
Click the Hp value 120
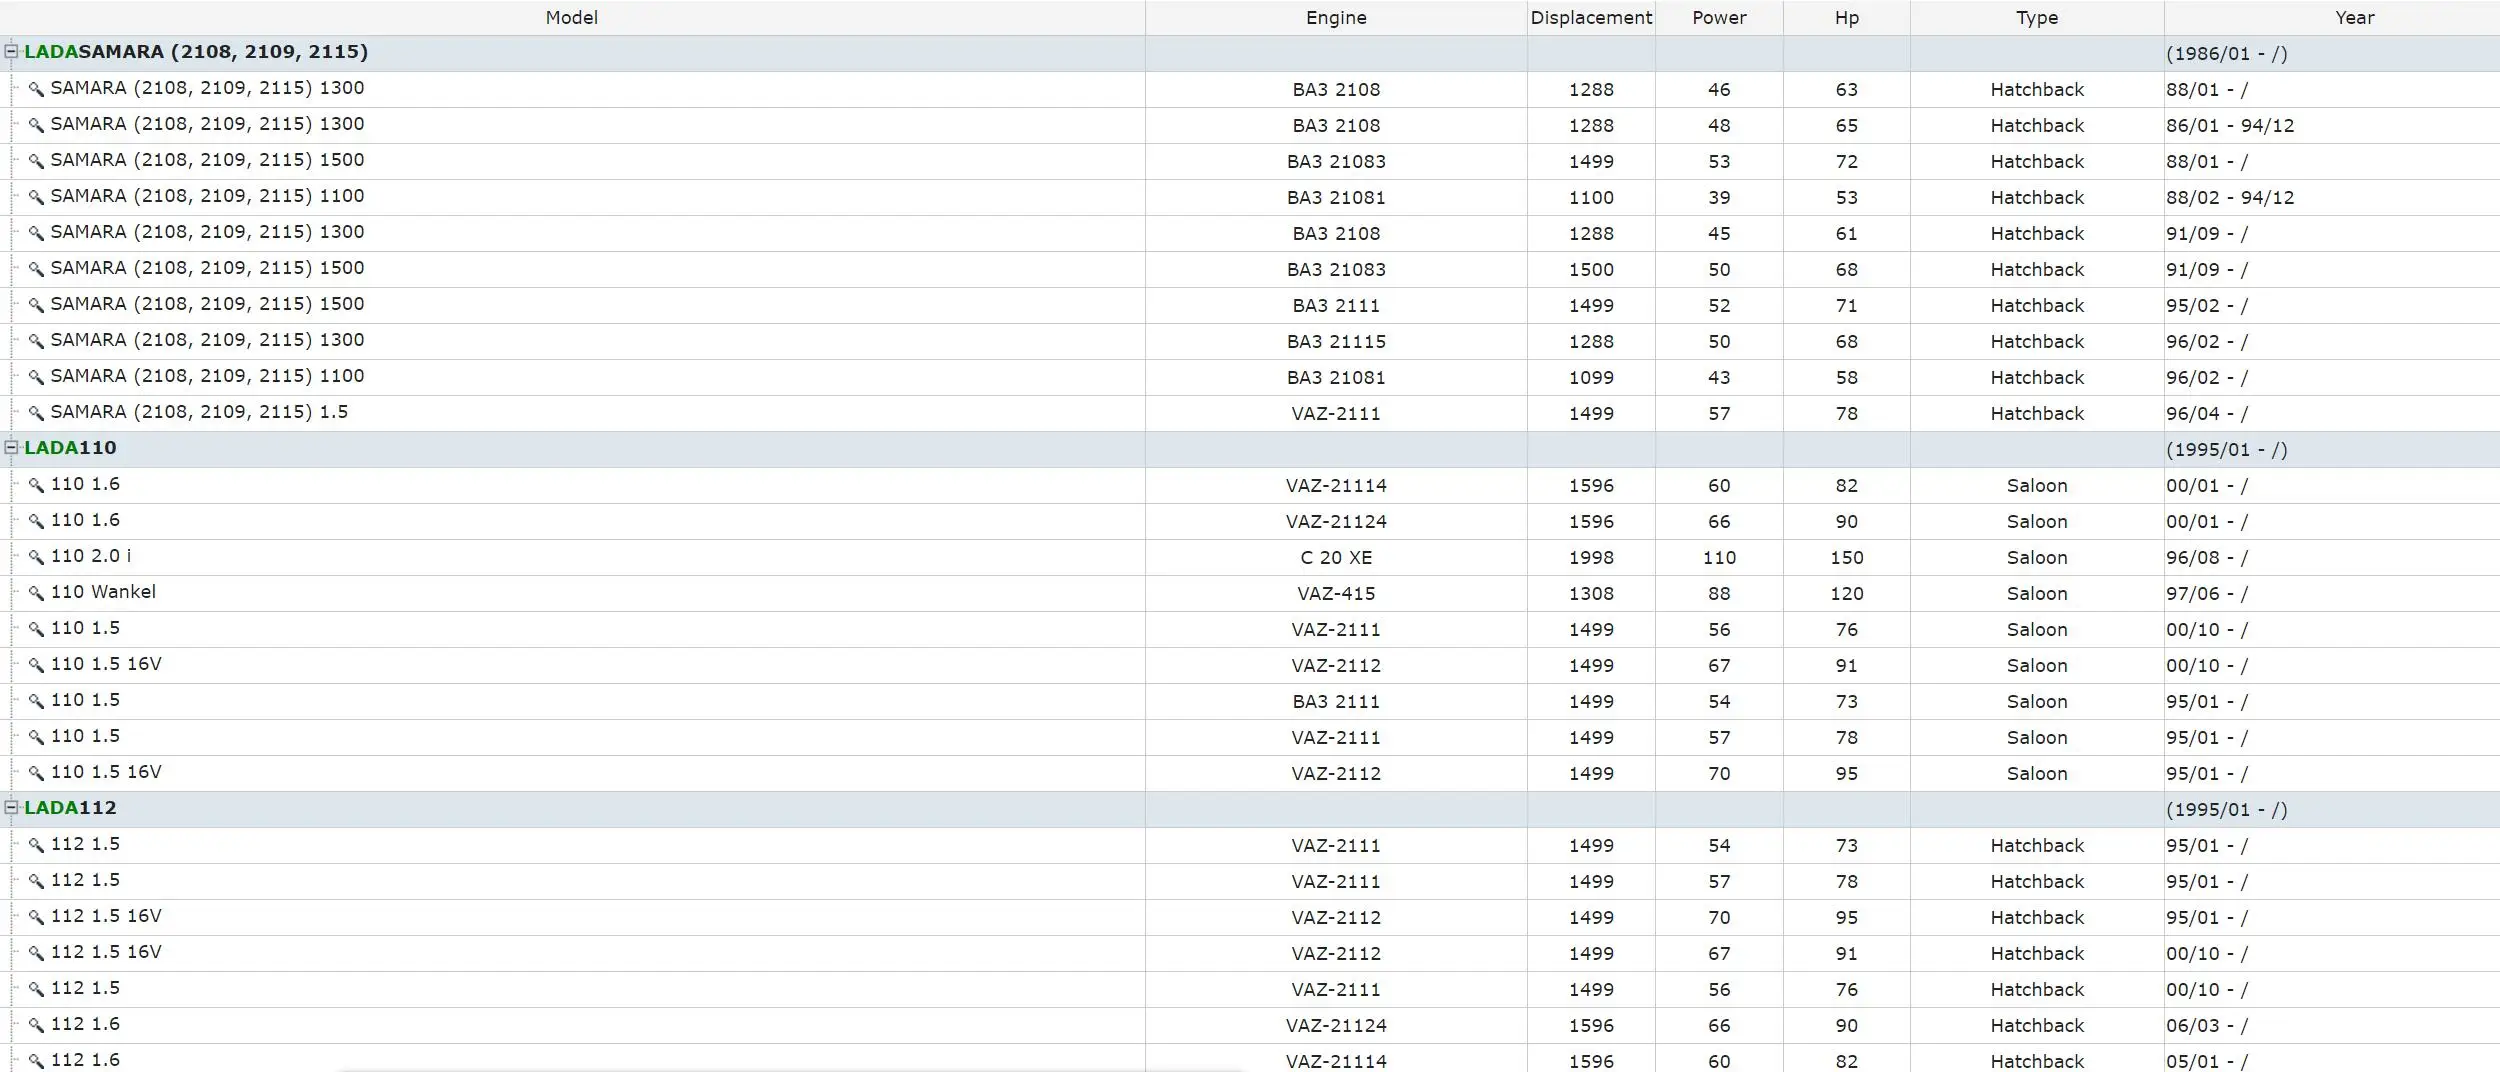point(1847,594)
